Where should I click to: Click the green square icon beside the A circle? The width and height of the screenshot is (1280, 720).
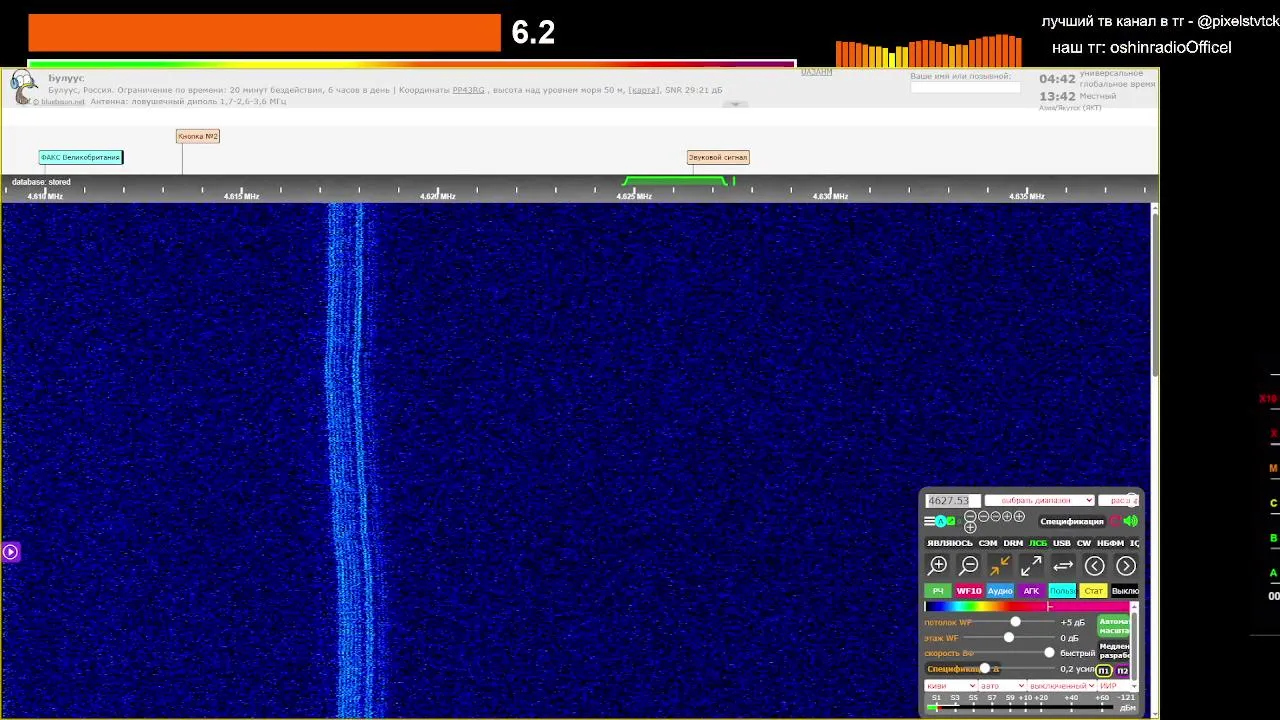(951, 521)
